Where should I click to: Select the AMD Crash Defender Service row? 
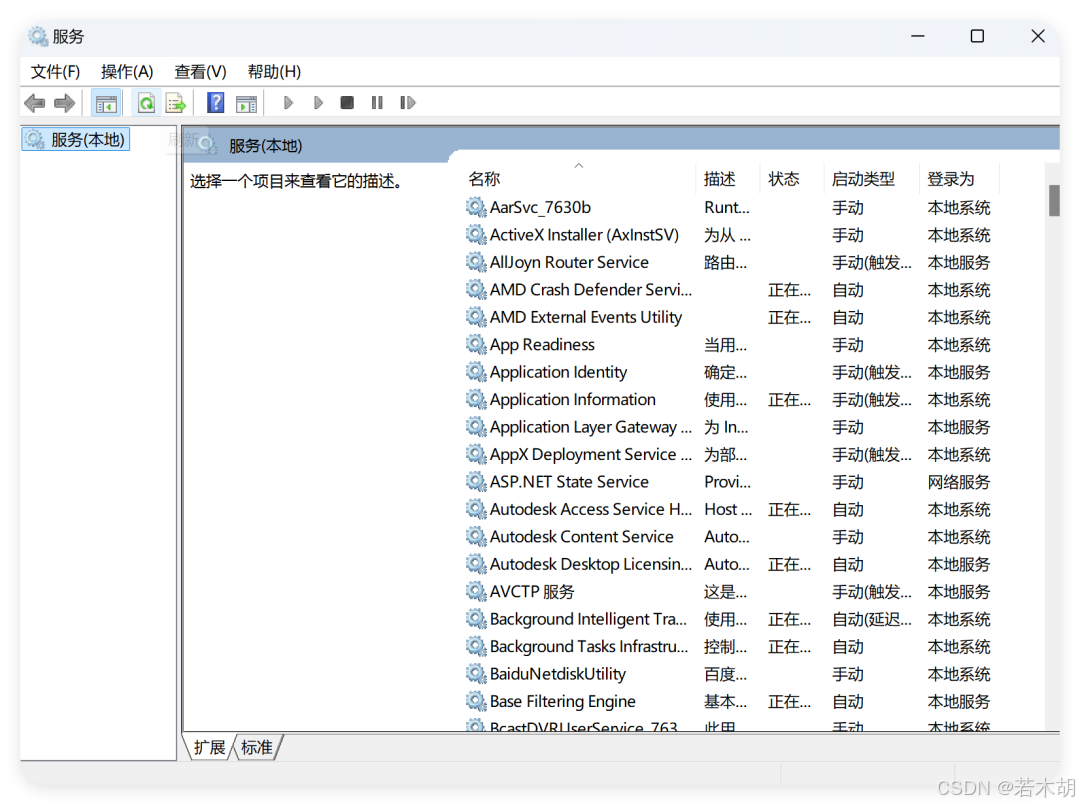pyautogui.click(x=591, y=290)
